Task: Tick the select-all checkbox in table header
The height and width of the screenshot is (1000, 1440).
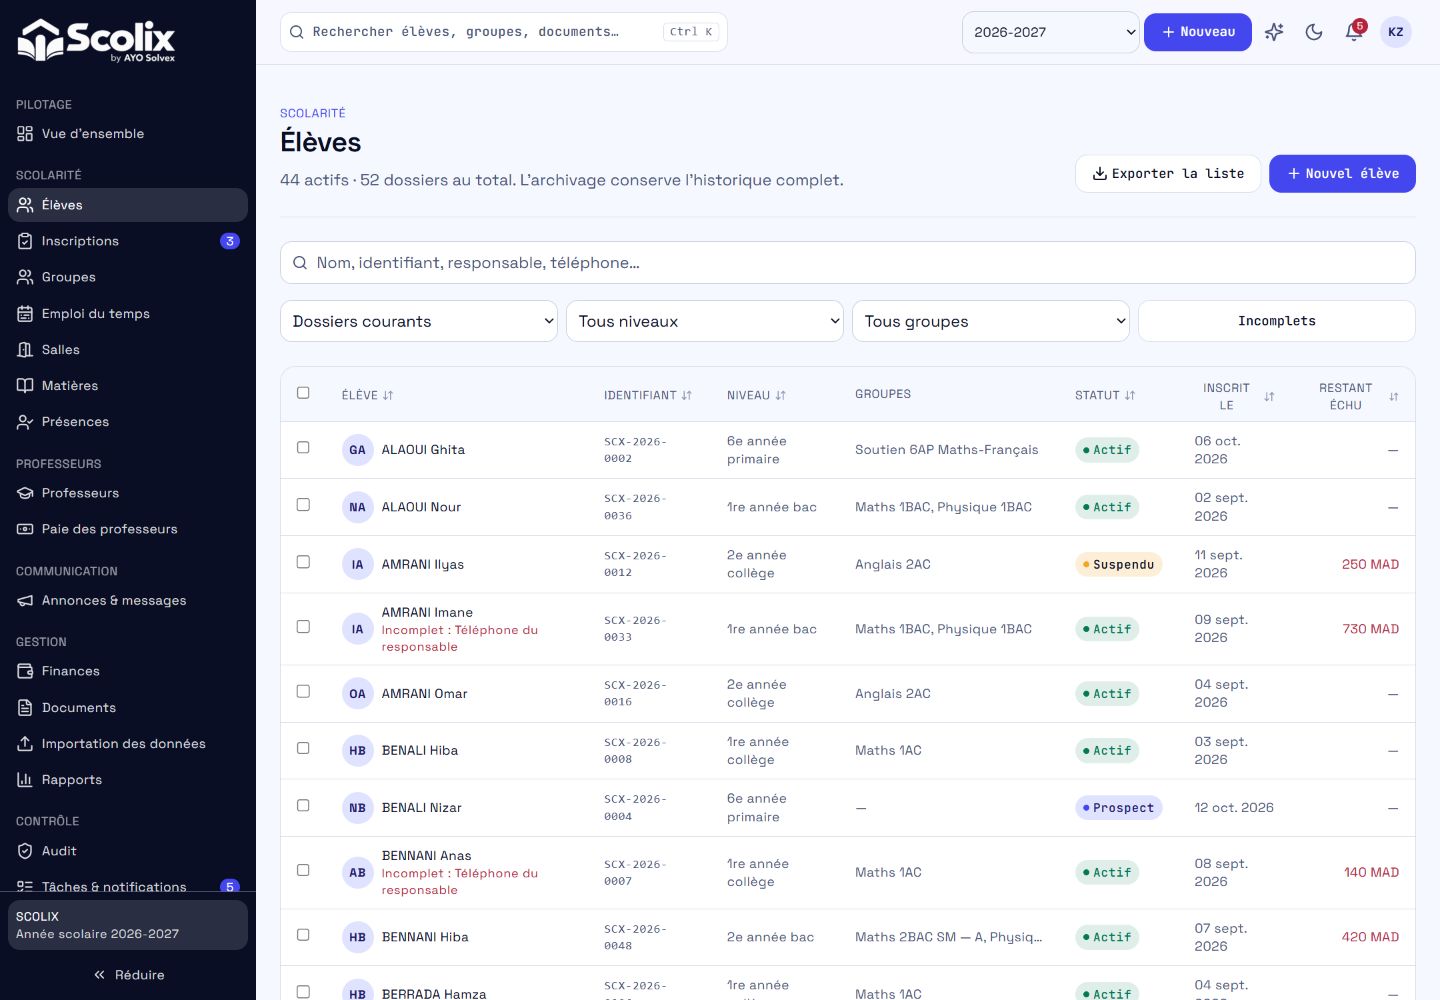Action: [303, 393]
